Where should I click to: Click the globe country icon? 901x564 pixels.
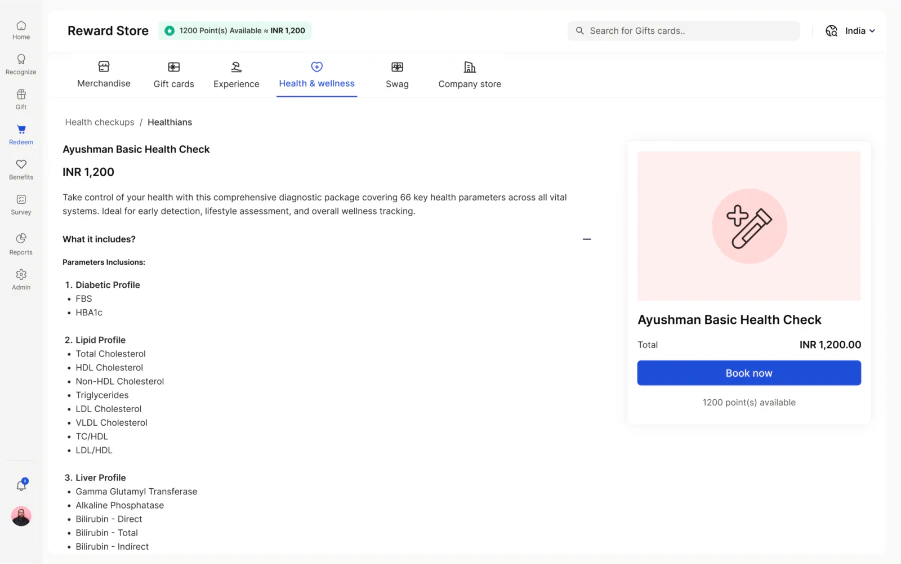click(x=831, y=31)
